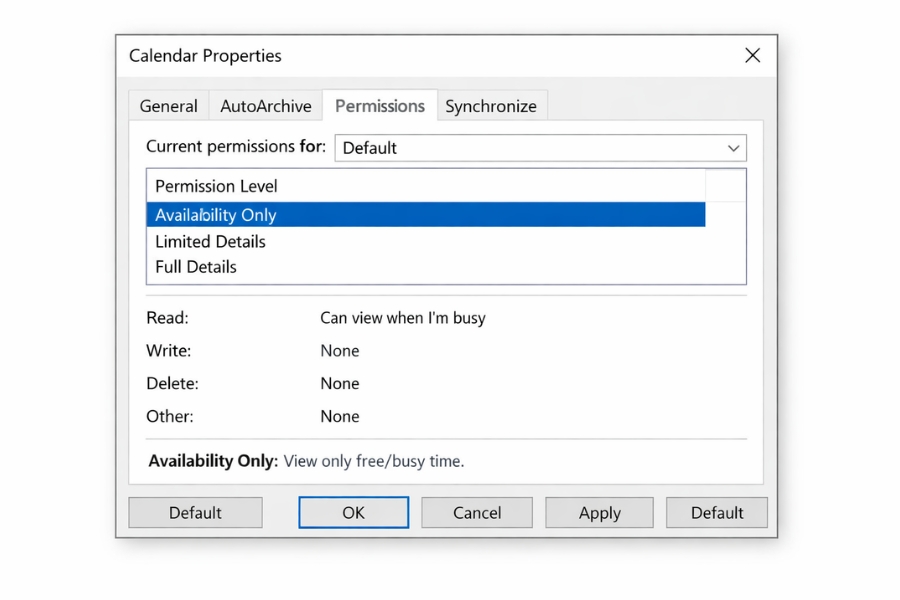The image size is (900, 600).
Task: Switch to the General tab
Action: pyautogui.click(x=168, y=106)
